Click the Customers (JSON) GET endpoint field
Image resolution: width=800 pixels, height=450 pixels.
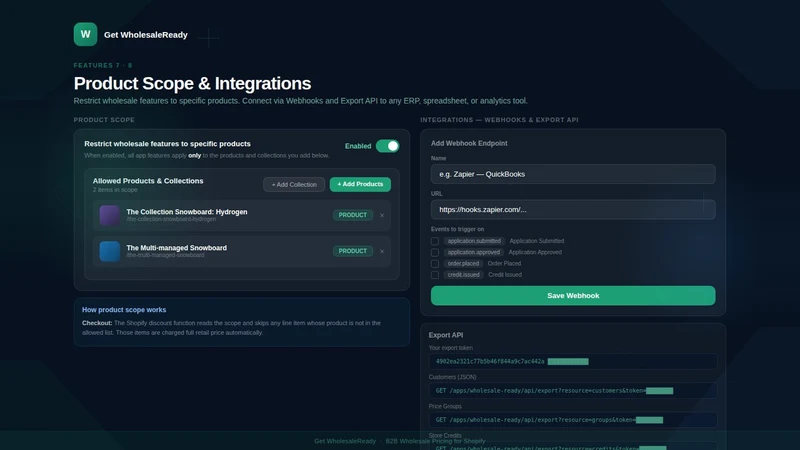pyautogui.click(x=573, y=390)
